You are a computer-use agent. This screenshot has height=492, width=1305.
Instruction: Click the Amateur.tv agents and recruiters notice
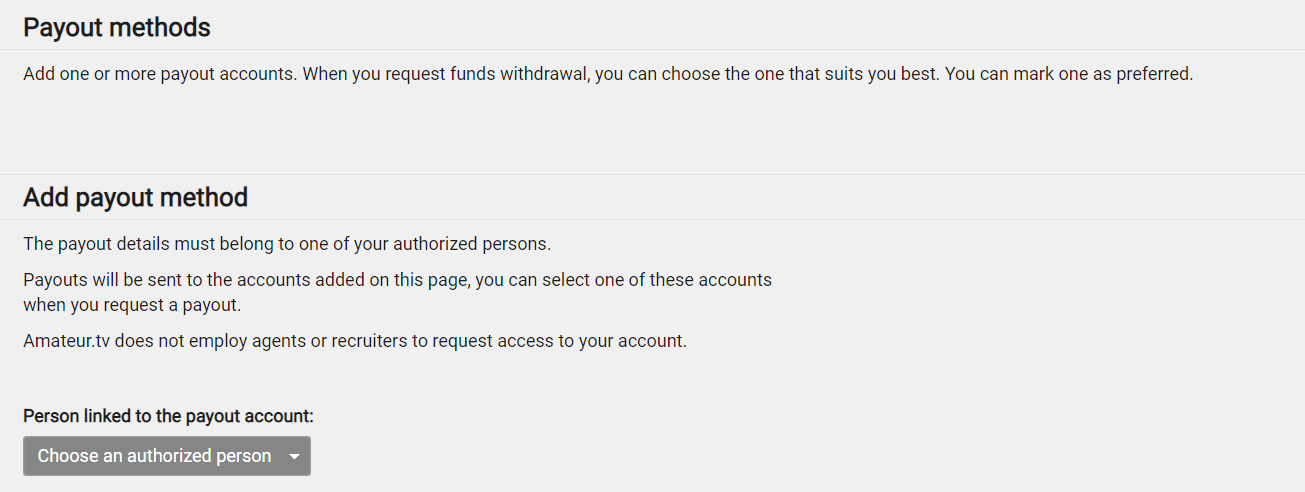tap(355, 341)
